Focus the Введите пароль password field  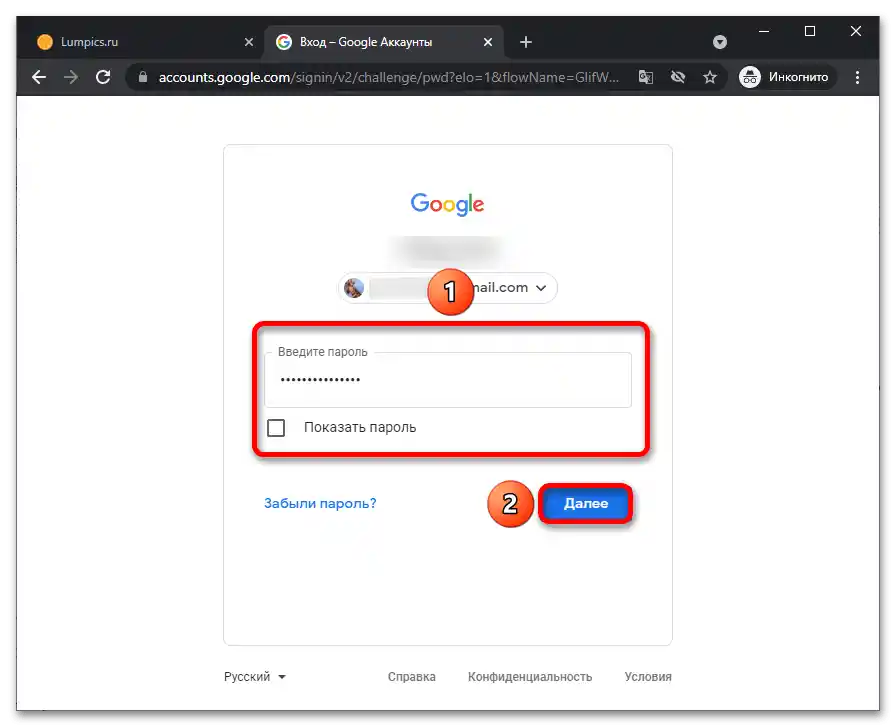coord(447,380)
